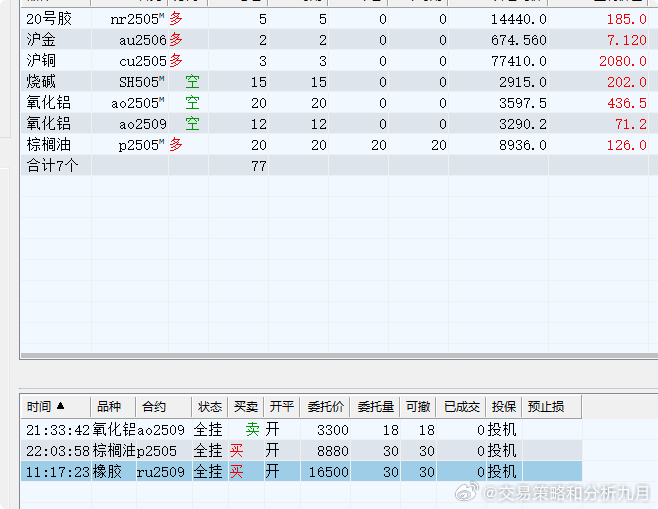Select the 烧碱 position name
Screen dimensions: 658x509
pyautogui.click(x=41, y=82)
